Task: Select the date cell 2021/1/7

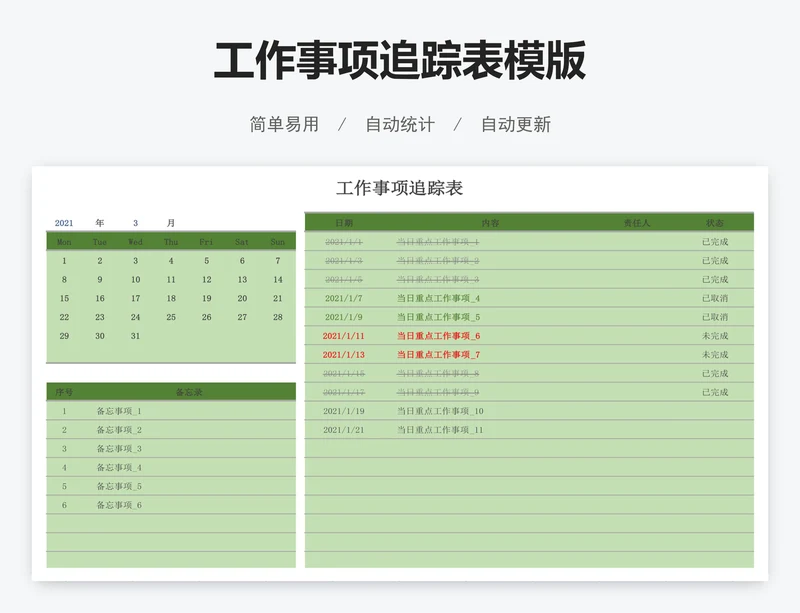Action: pos(343,299)
